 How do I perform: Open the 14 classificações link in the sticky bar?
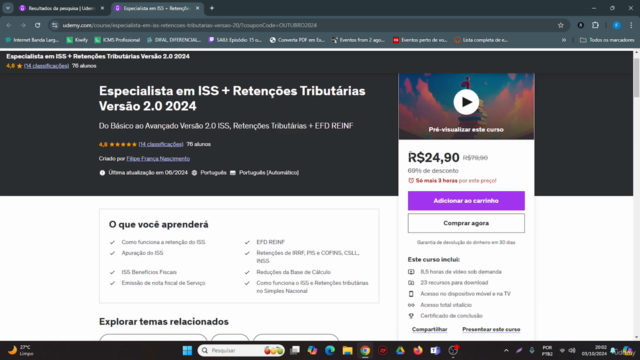tap(46, 66)
